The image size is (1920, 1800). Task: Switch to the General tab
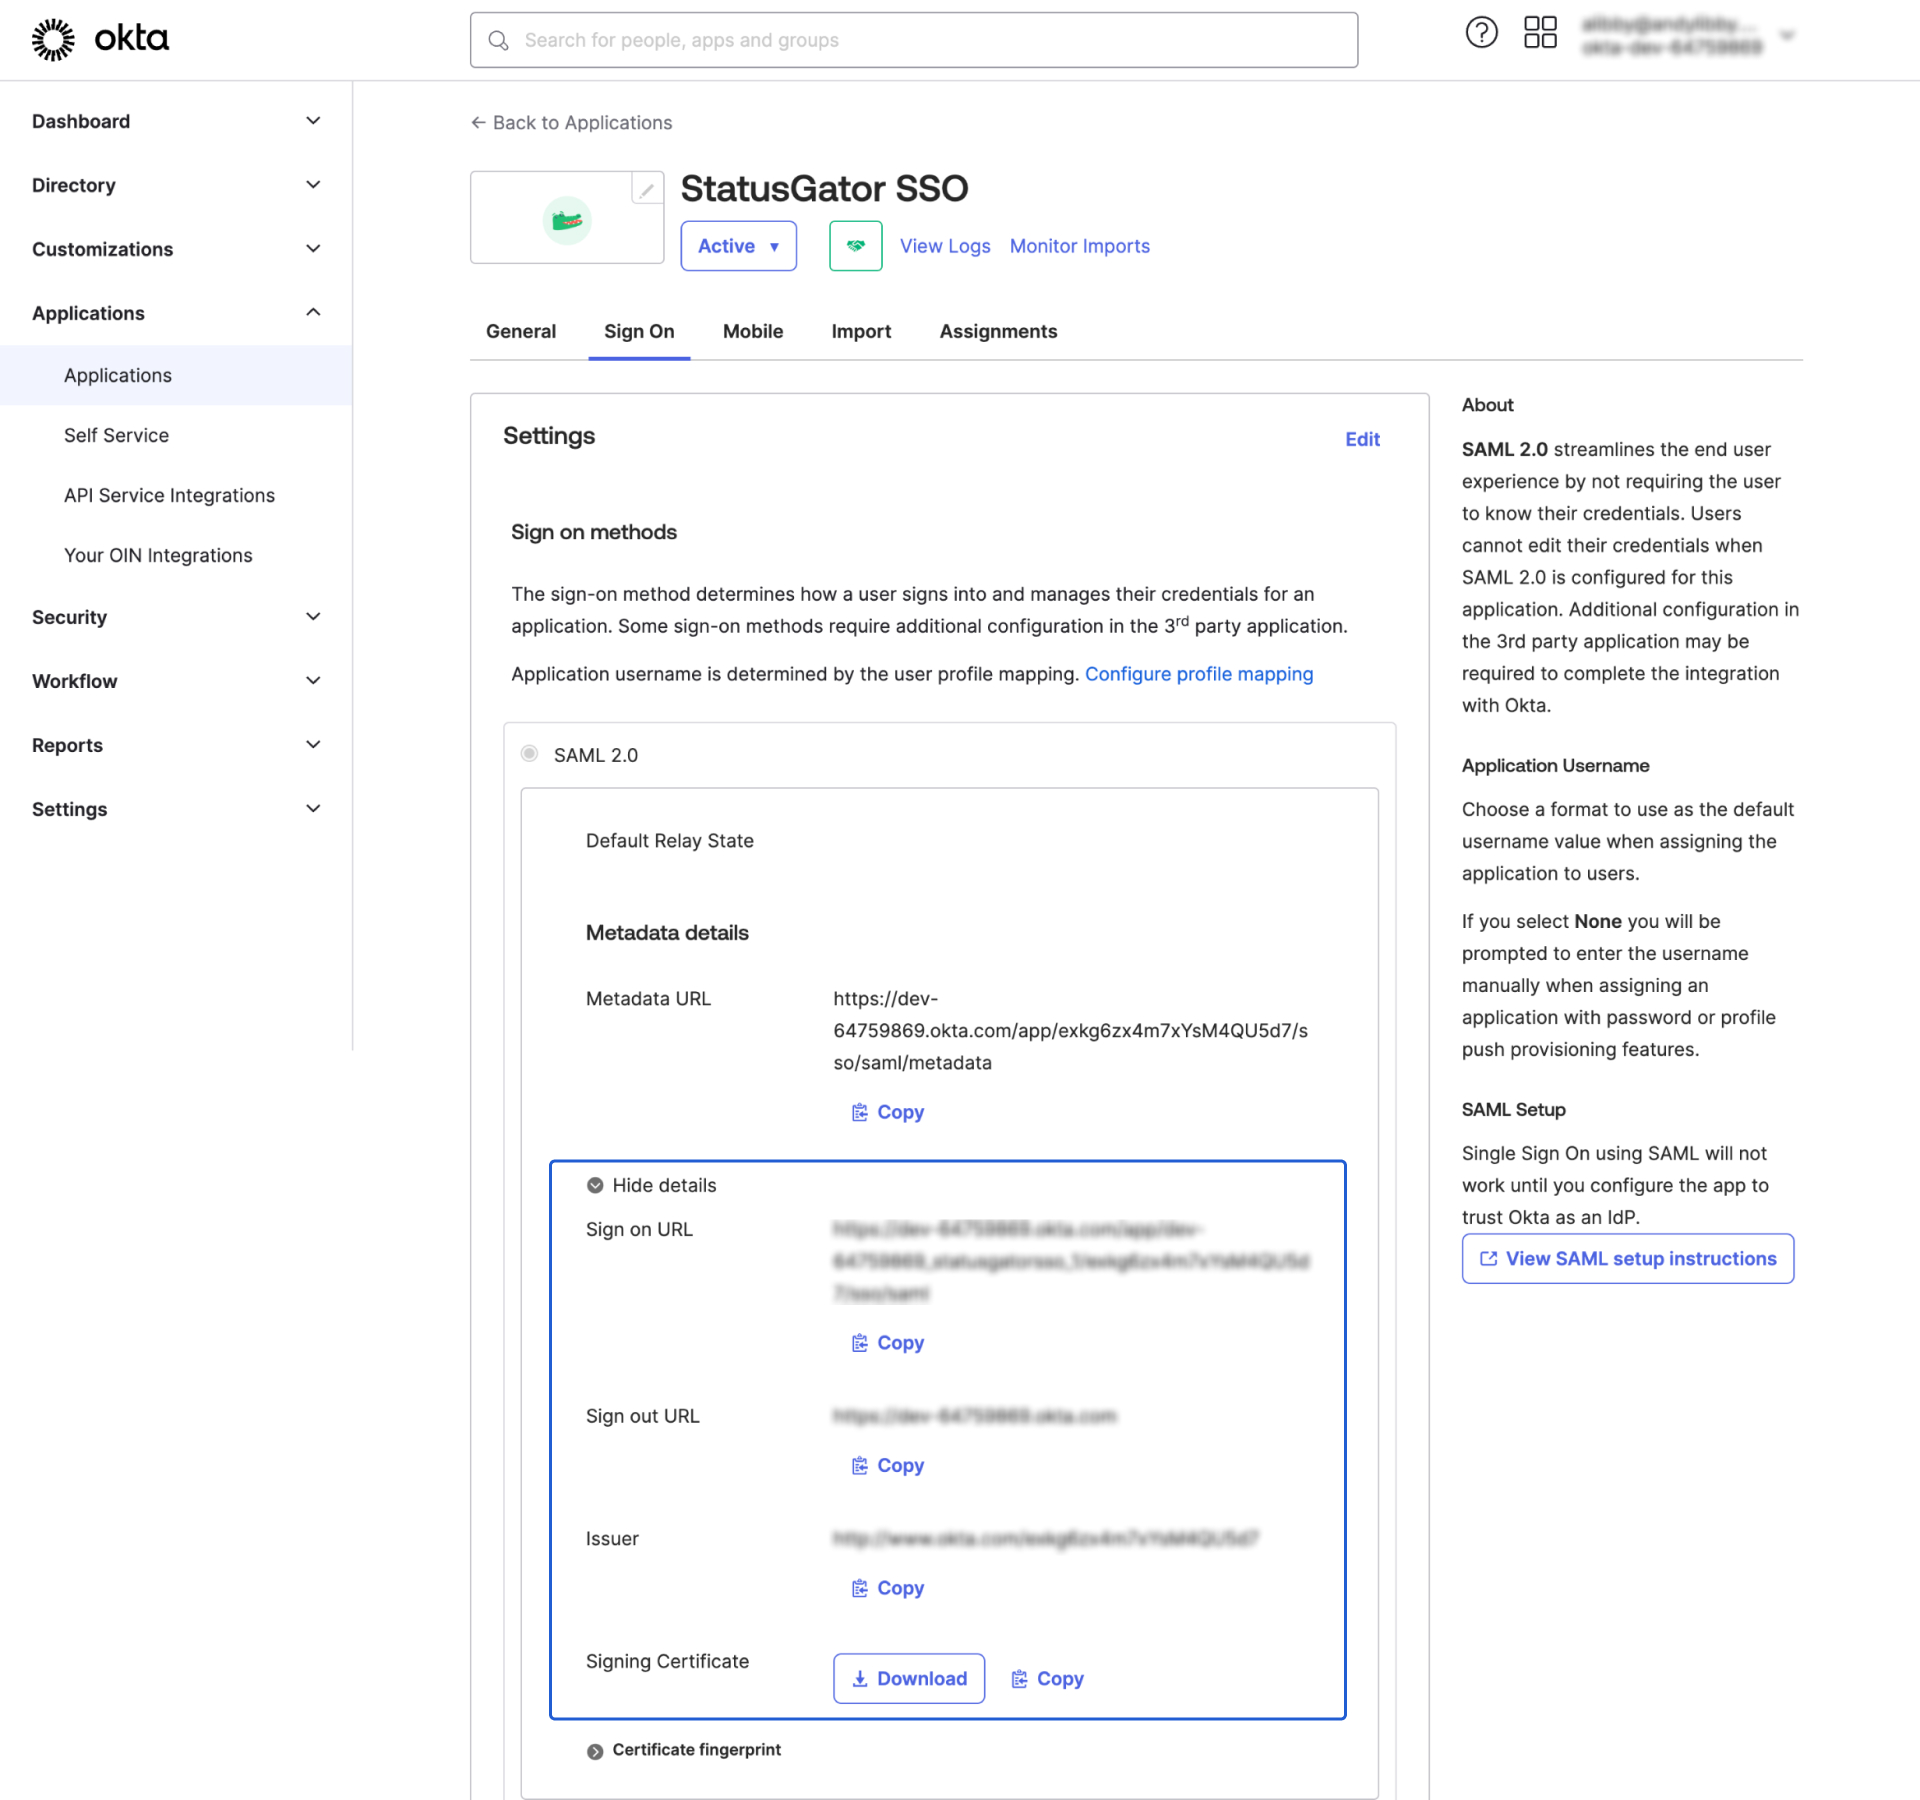(x=520, y=331)
